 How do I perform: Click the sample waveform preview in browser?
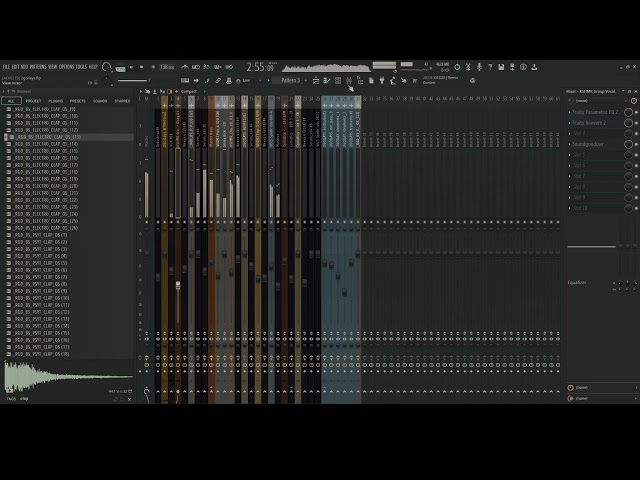(68, 376)
